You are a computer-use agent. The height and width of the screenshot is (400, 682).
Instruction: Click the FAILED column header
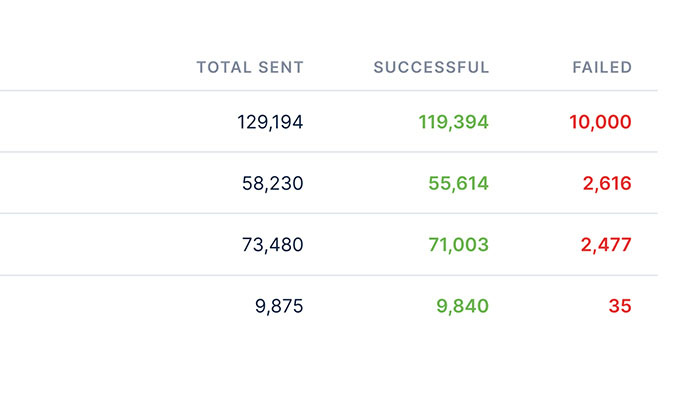coord(601,68)
